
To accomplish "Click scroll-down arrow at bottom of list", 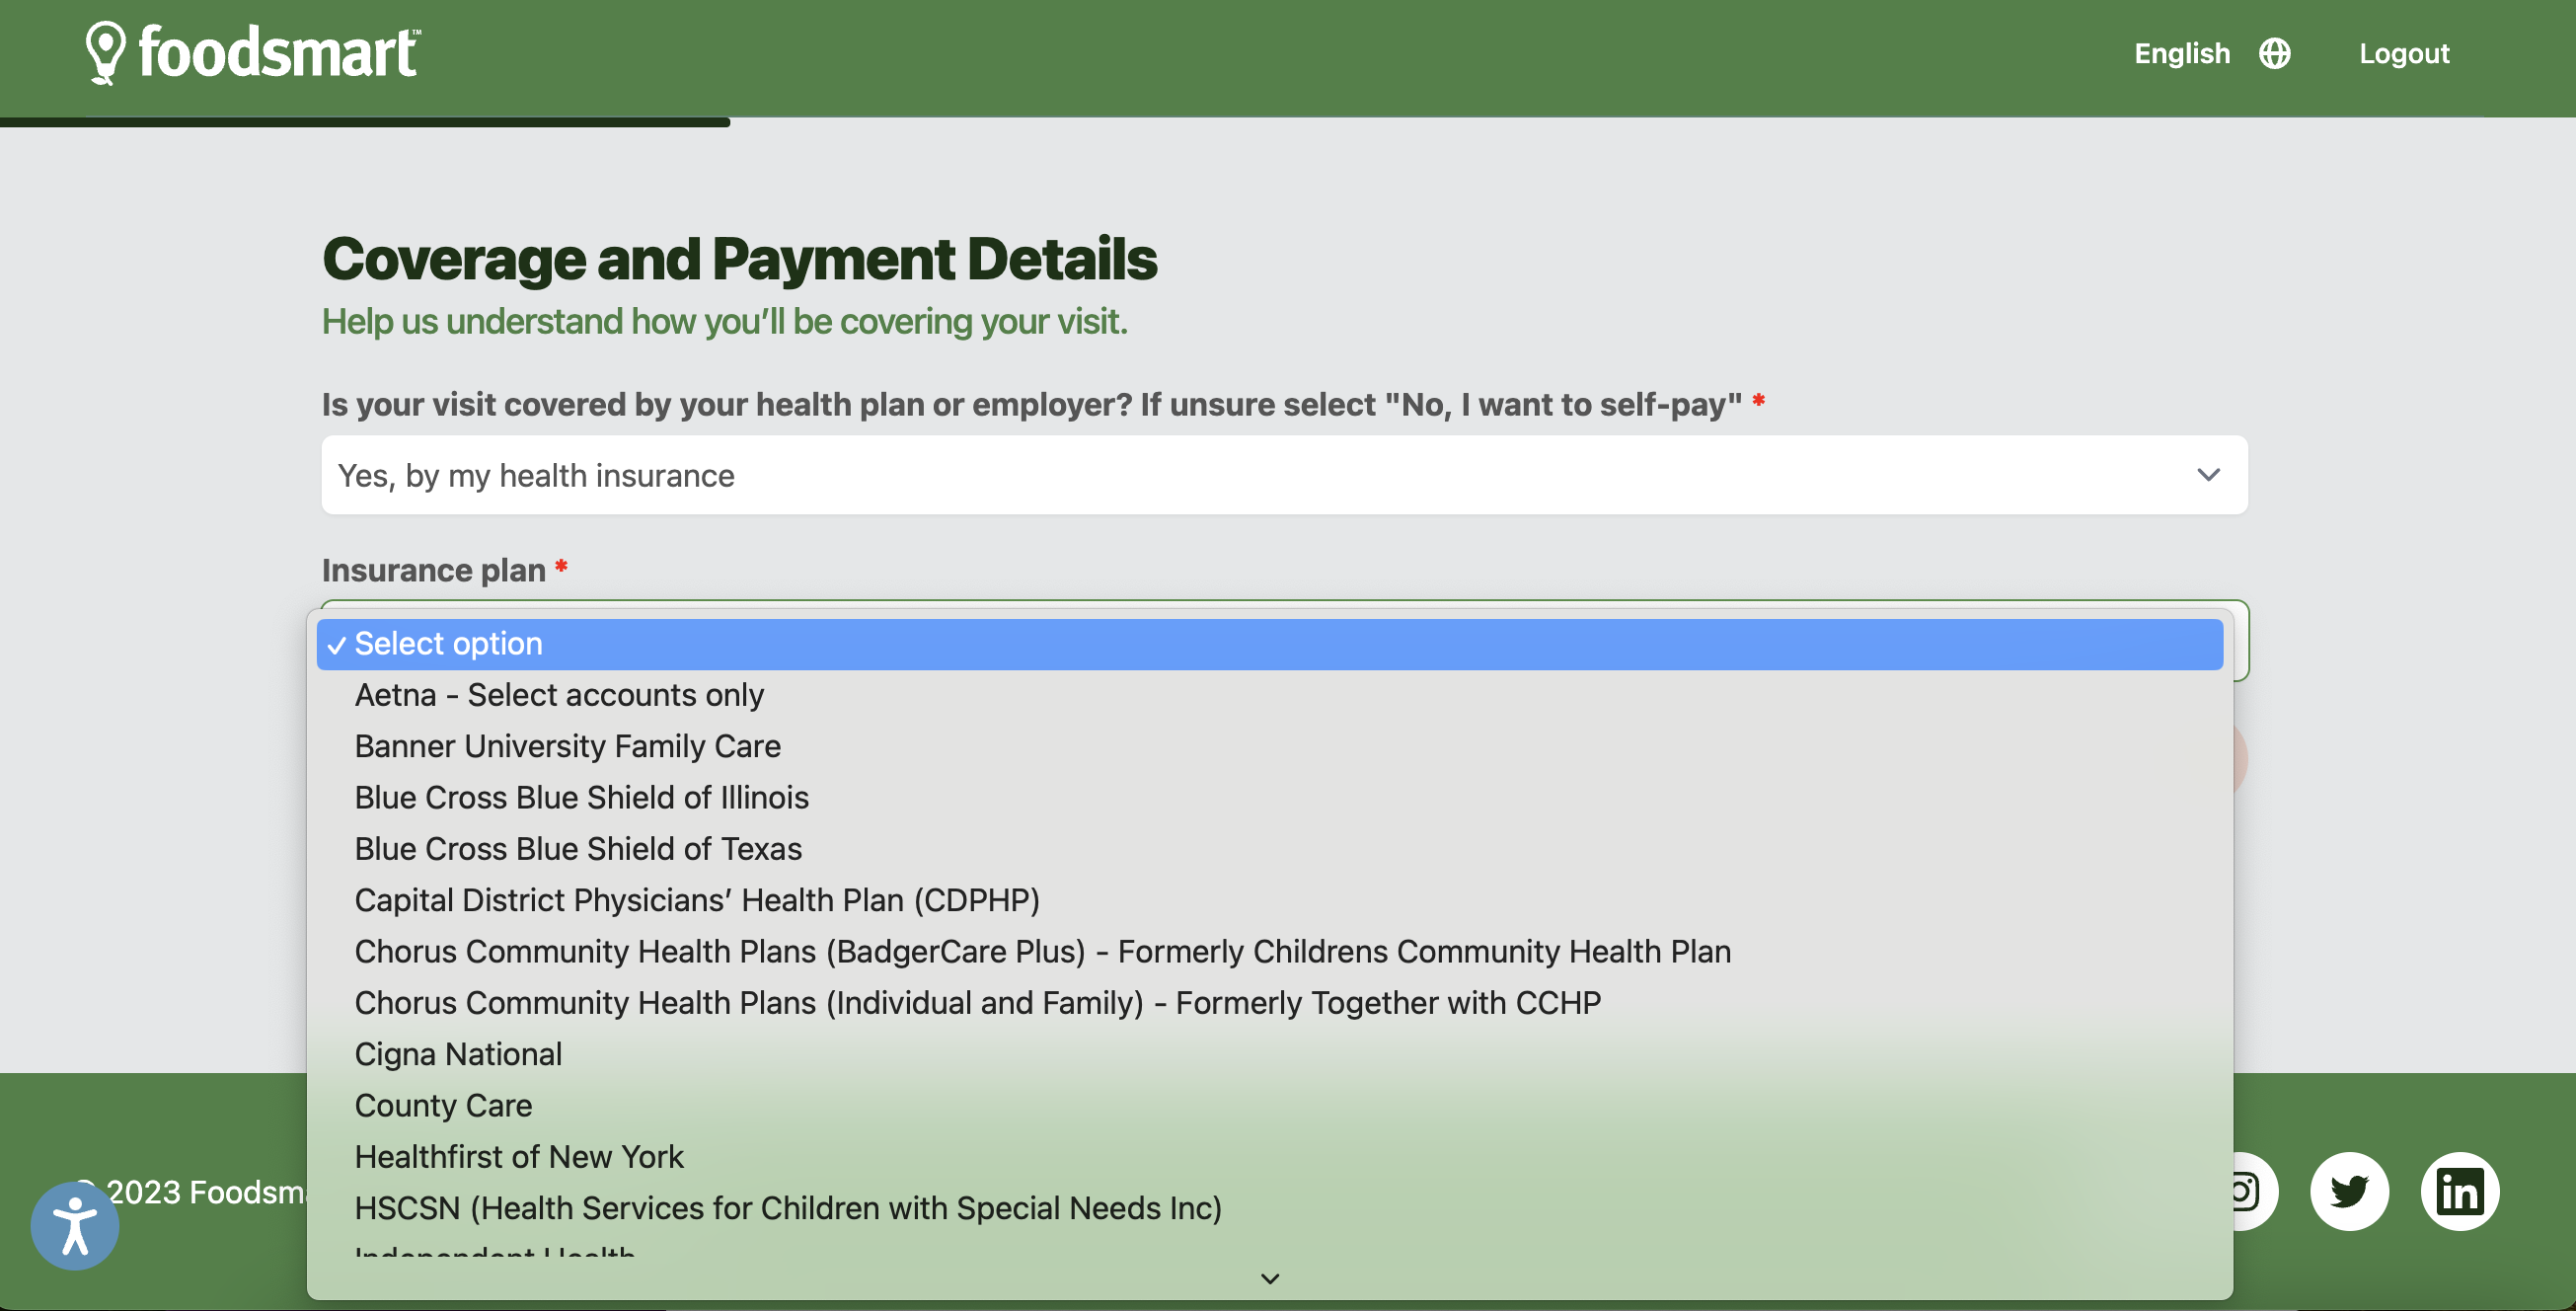I will pyautogui.click(x=1270, y=1278).
